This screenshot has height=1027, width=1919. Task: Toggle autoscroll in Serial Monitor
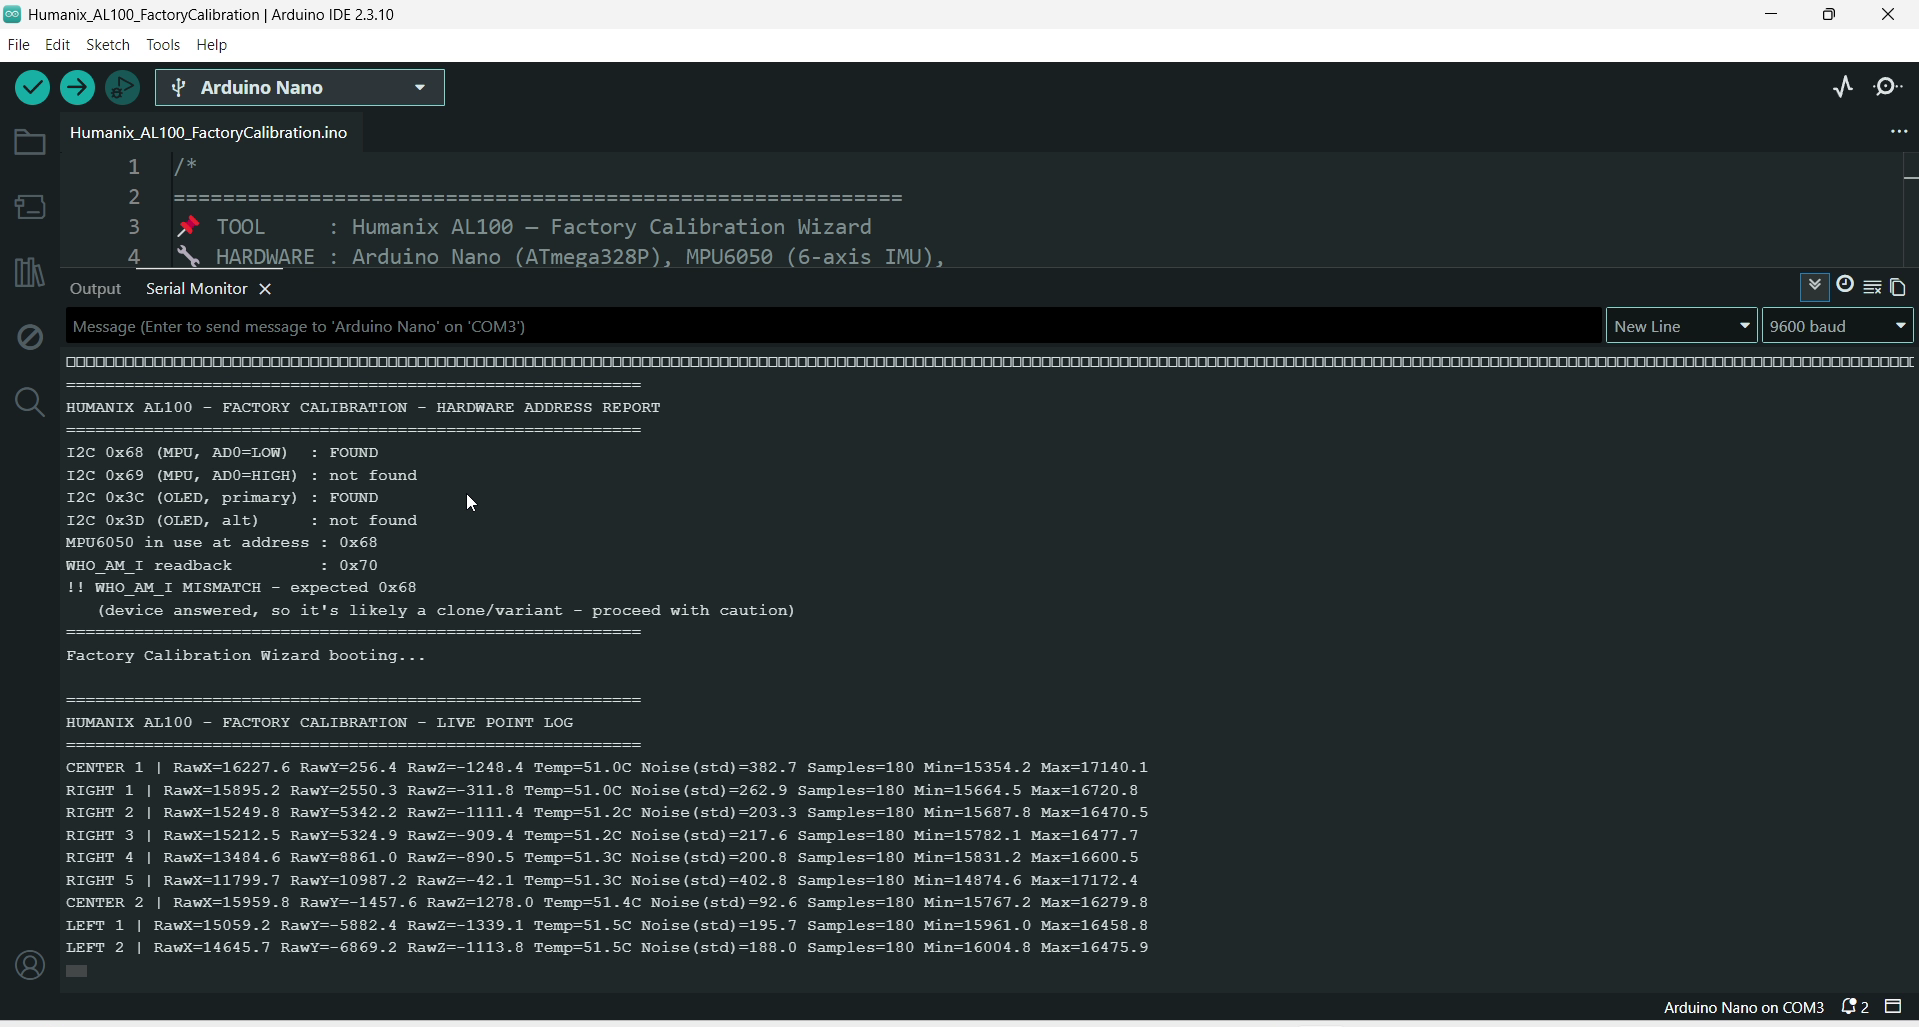(x=1815, y=287)
